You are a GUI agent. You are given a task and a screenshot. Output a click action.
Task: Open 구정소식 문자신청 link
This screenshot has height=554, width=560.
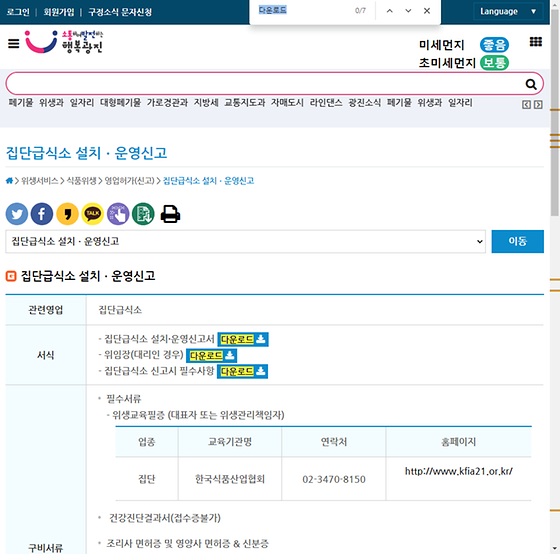click(120, 12)
